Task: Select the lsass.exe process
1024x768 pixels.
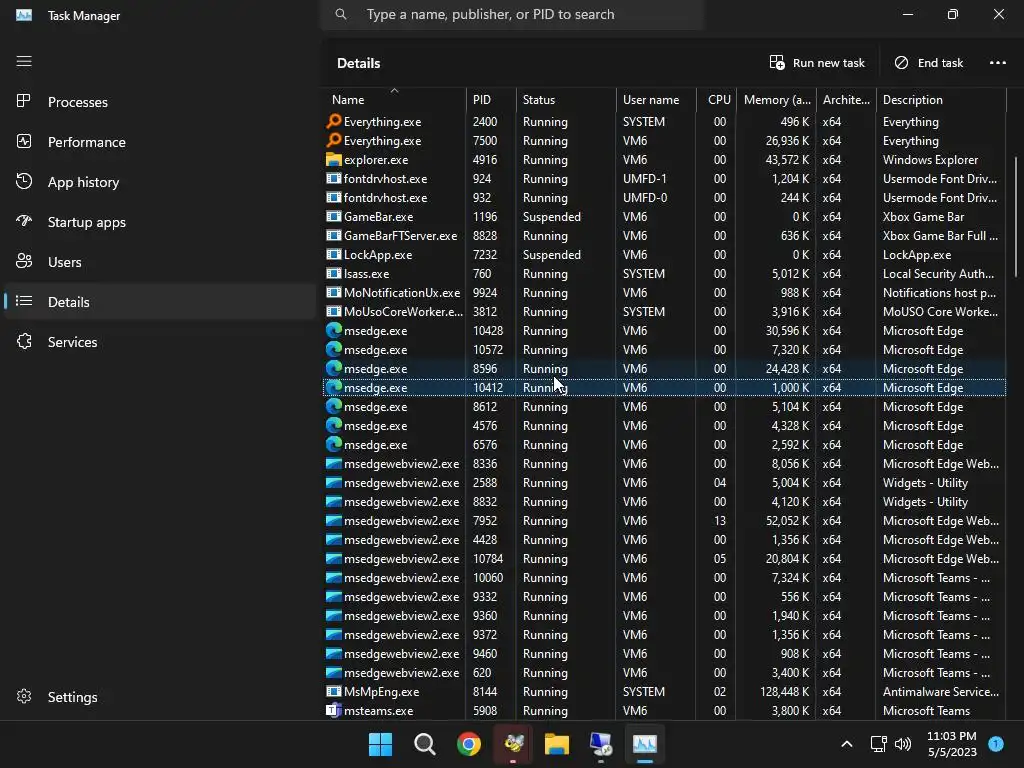Action: pos(664,274)
